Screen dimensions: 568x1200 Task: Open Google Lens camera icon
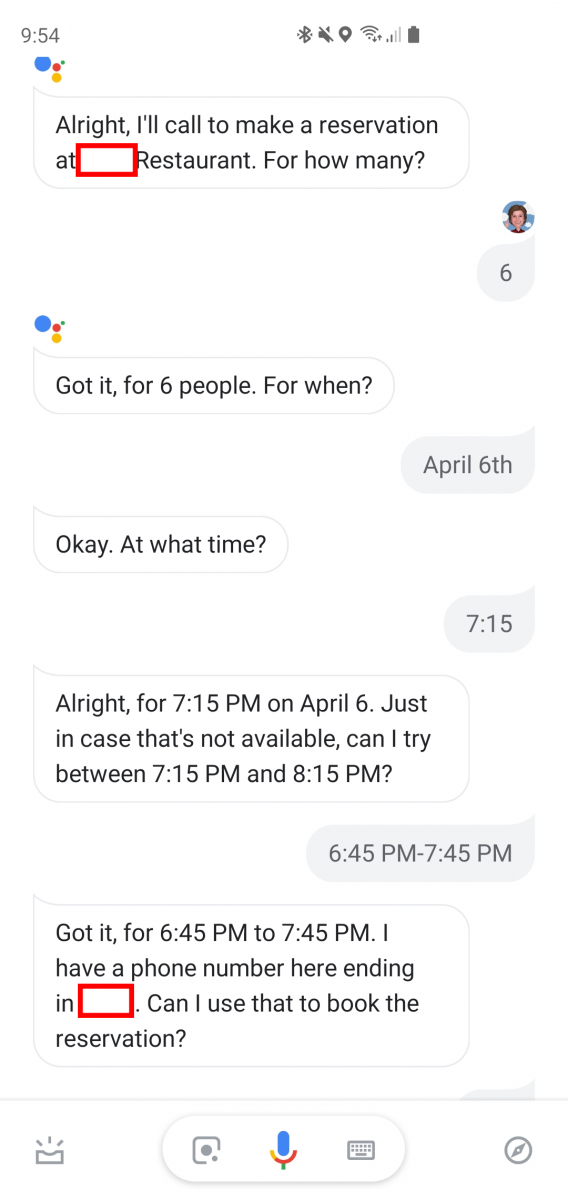207,1150
